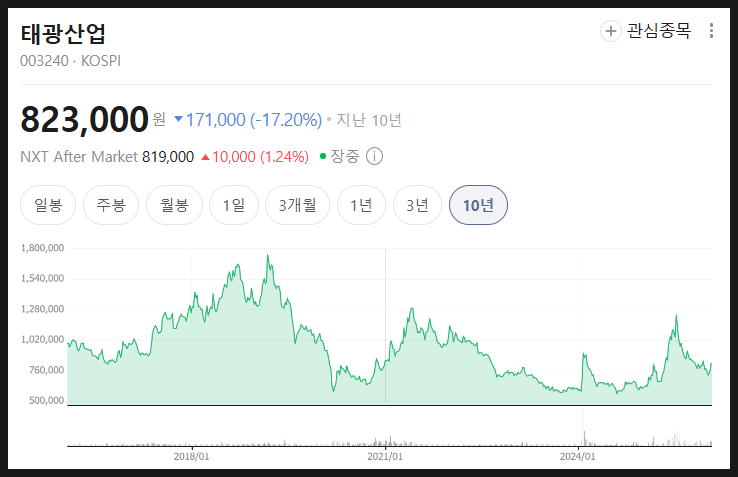Image resolution: width=738 pixels, height=477 pixels.
Task: Click the highest price peak on chart
Action: [x=268, y=256]
